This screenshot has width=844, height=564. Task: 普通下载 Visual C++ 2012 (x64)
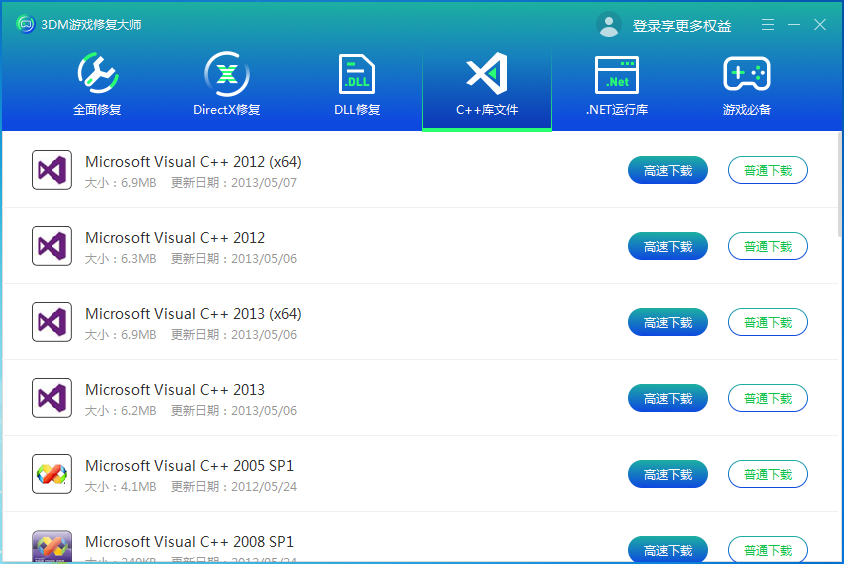pos(768,170)
